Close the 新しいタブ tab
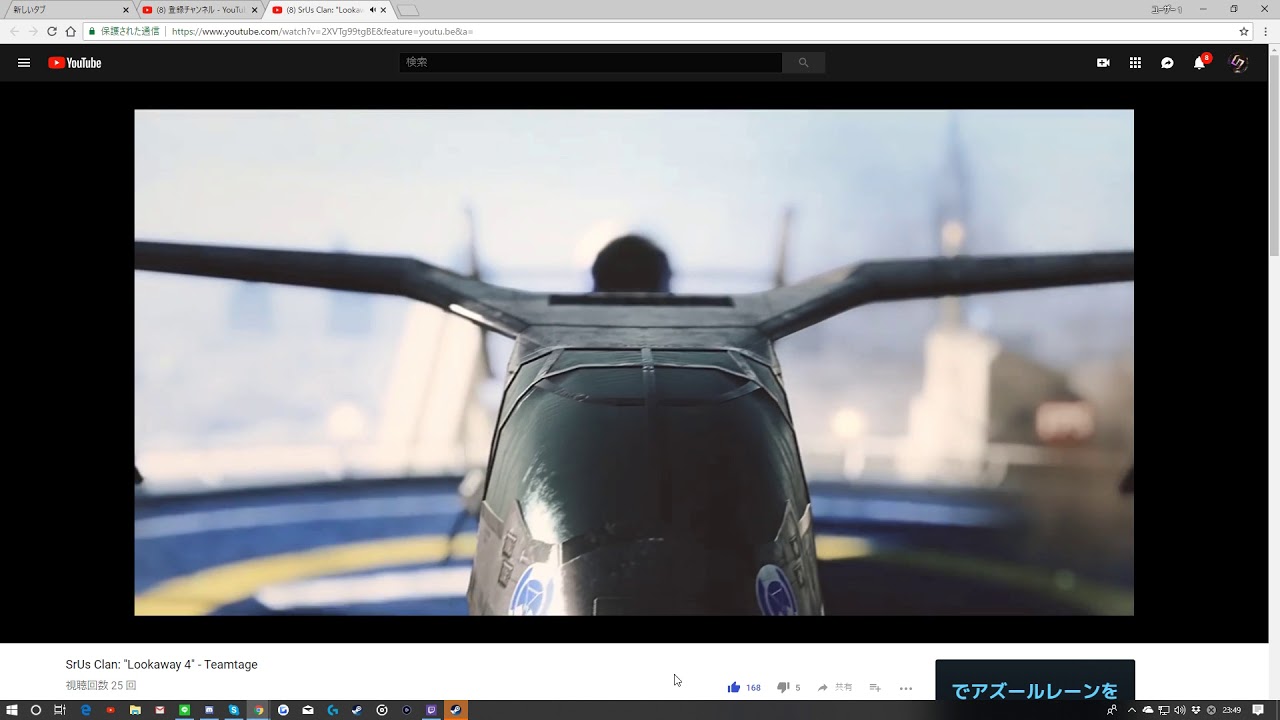The width and height of the screenshot is (1280, 720). (126, 10)
